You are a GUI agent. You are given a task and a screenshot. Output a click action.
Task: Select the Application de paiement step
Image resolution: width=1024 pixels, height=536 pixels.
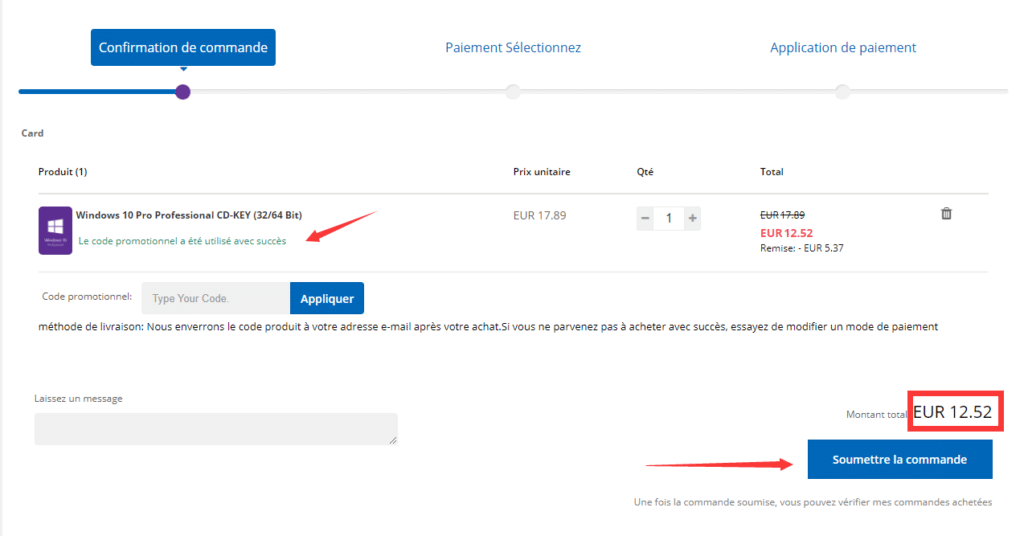[842, 48]
